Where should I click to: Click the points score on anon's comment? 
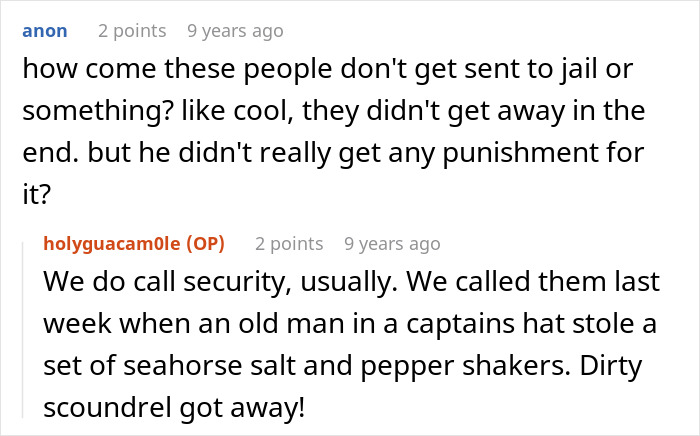point(134,31)
